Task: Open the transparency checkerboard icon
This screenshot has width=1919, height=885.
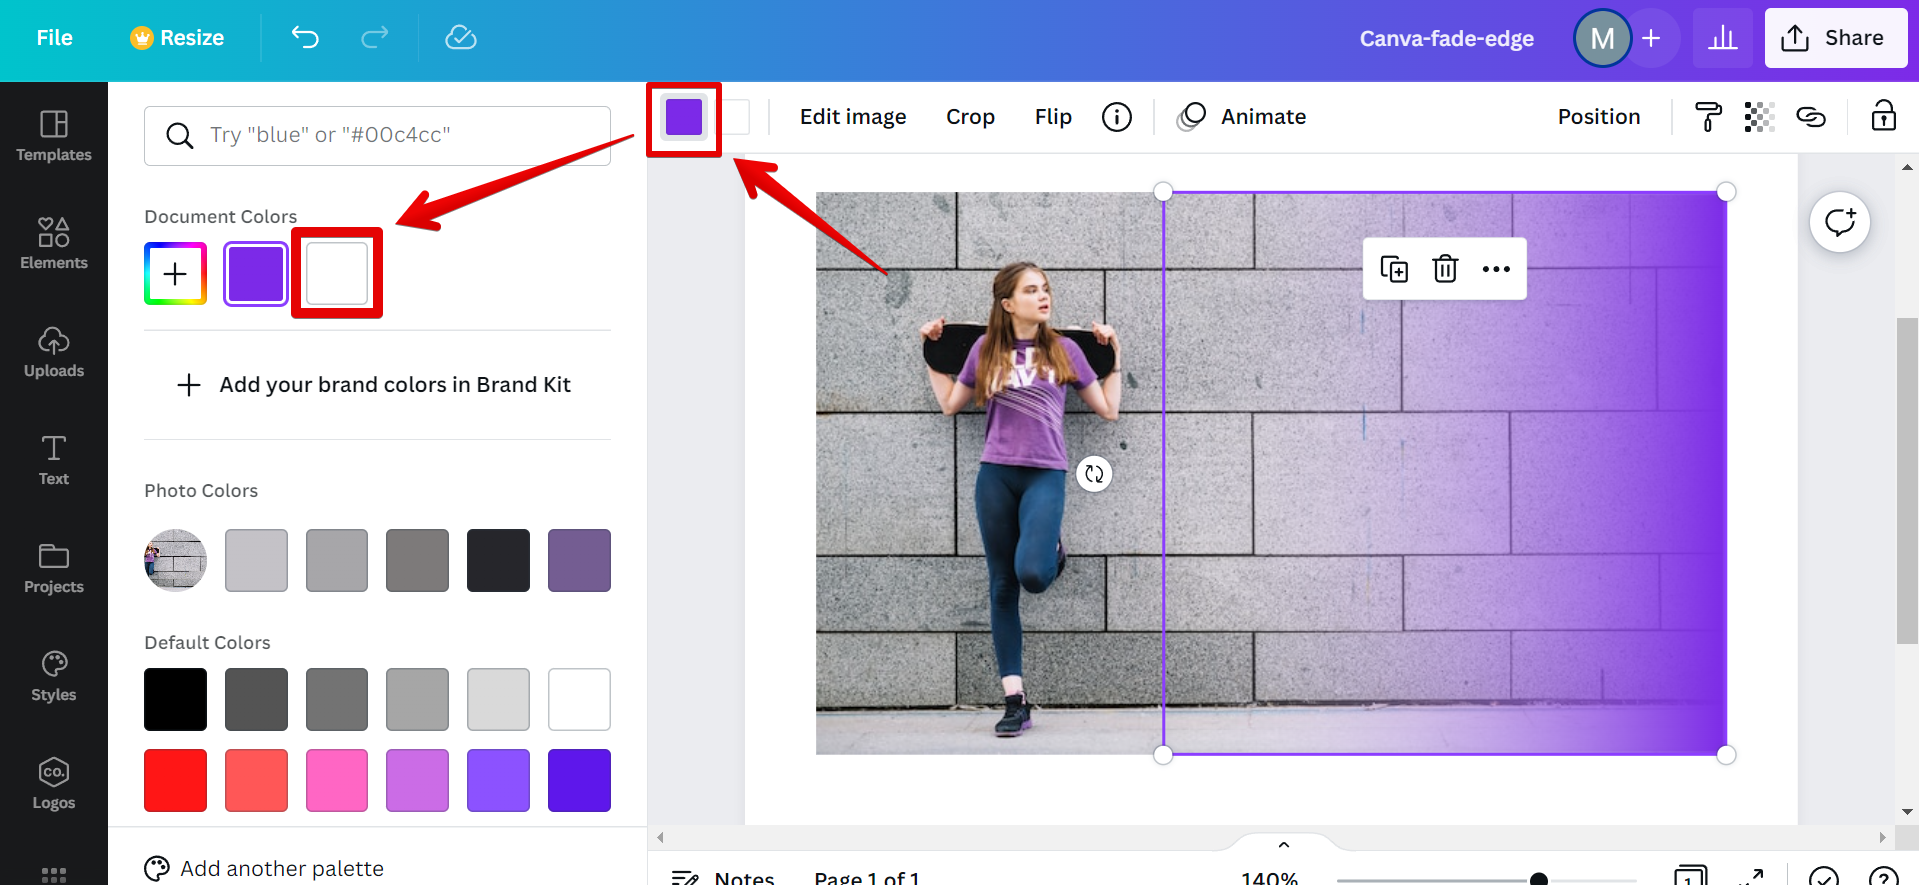Action: 1759,117
